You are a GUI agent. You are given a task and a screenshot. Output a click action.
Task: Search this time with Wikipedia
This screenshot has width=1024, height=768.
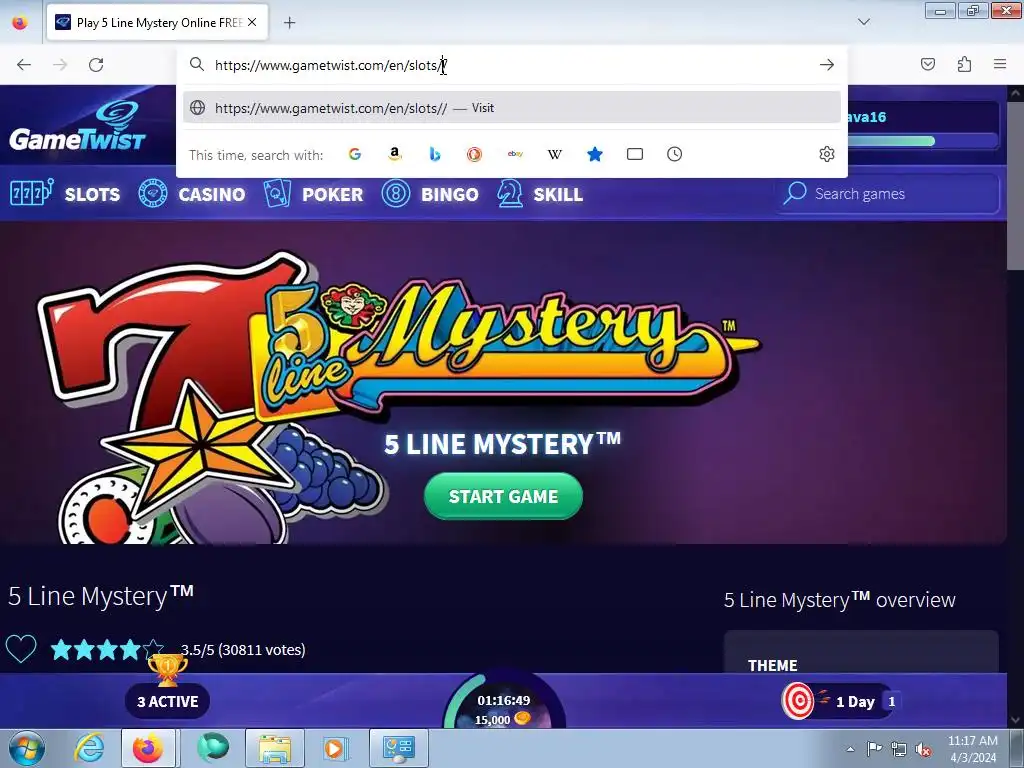555,154
